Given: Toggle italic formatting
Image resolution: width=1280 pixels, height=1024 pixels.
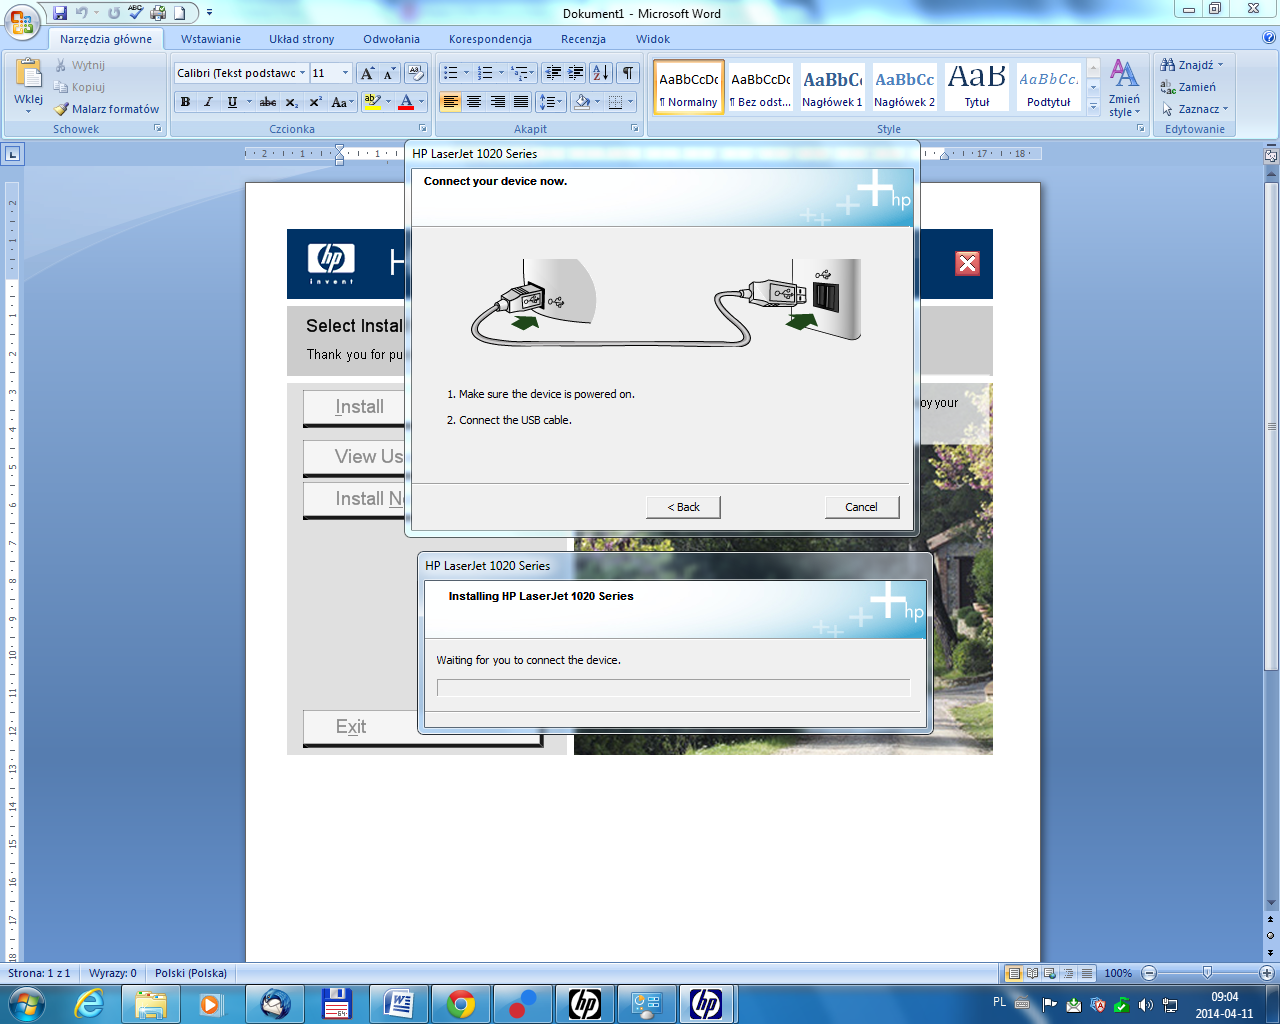Looking at the screenshot, I should [208, 102].
